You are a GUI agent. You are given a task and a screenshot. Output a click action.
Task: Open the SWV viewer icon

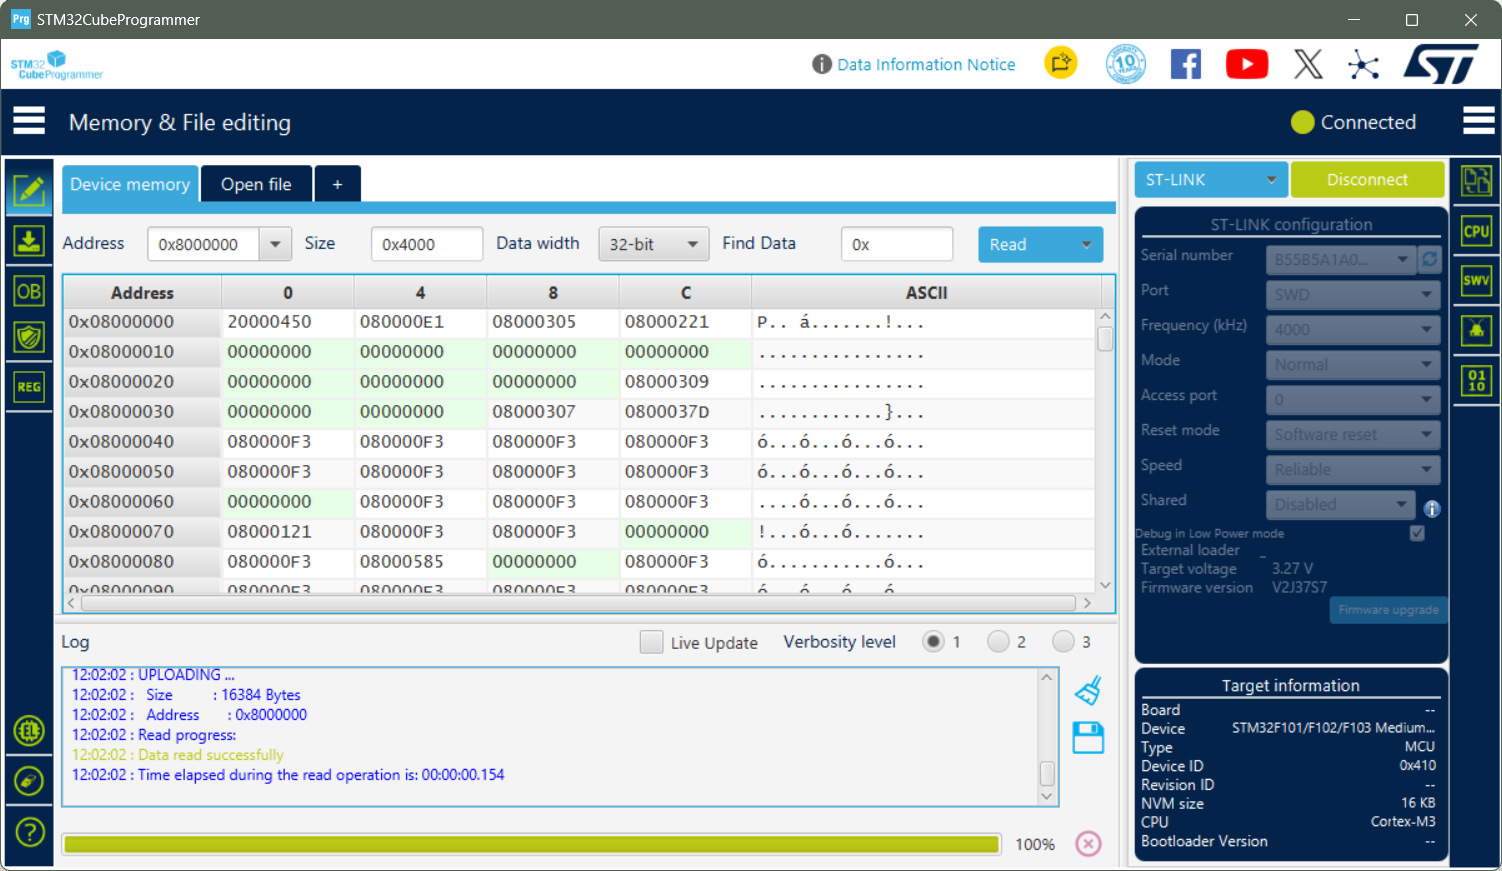[x=1476, y=280]
